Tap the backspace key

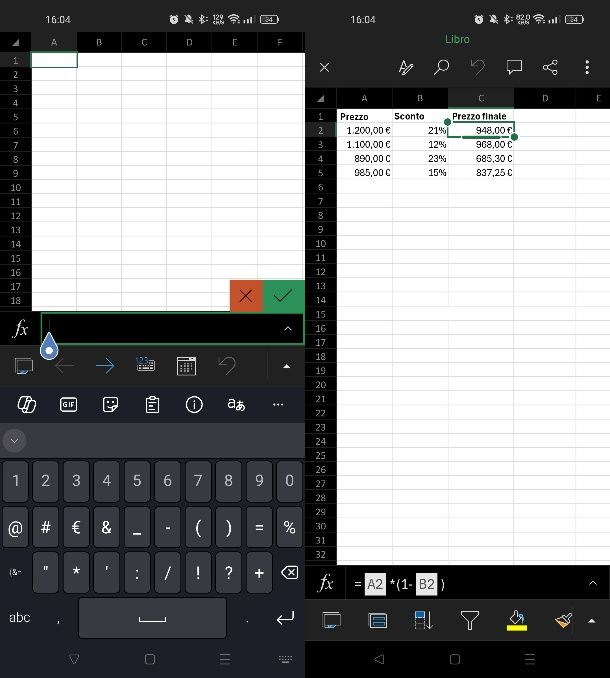[289, 573]
